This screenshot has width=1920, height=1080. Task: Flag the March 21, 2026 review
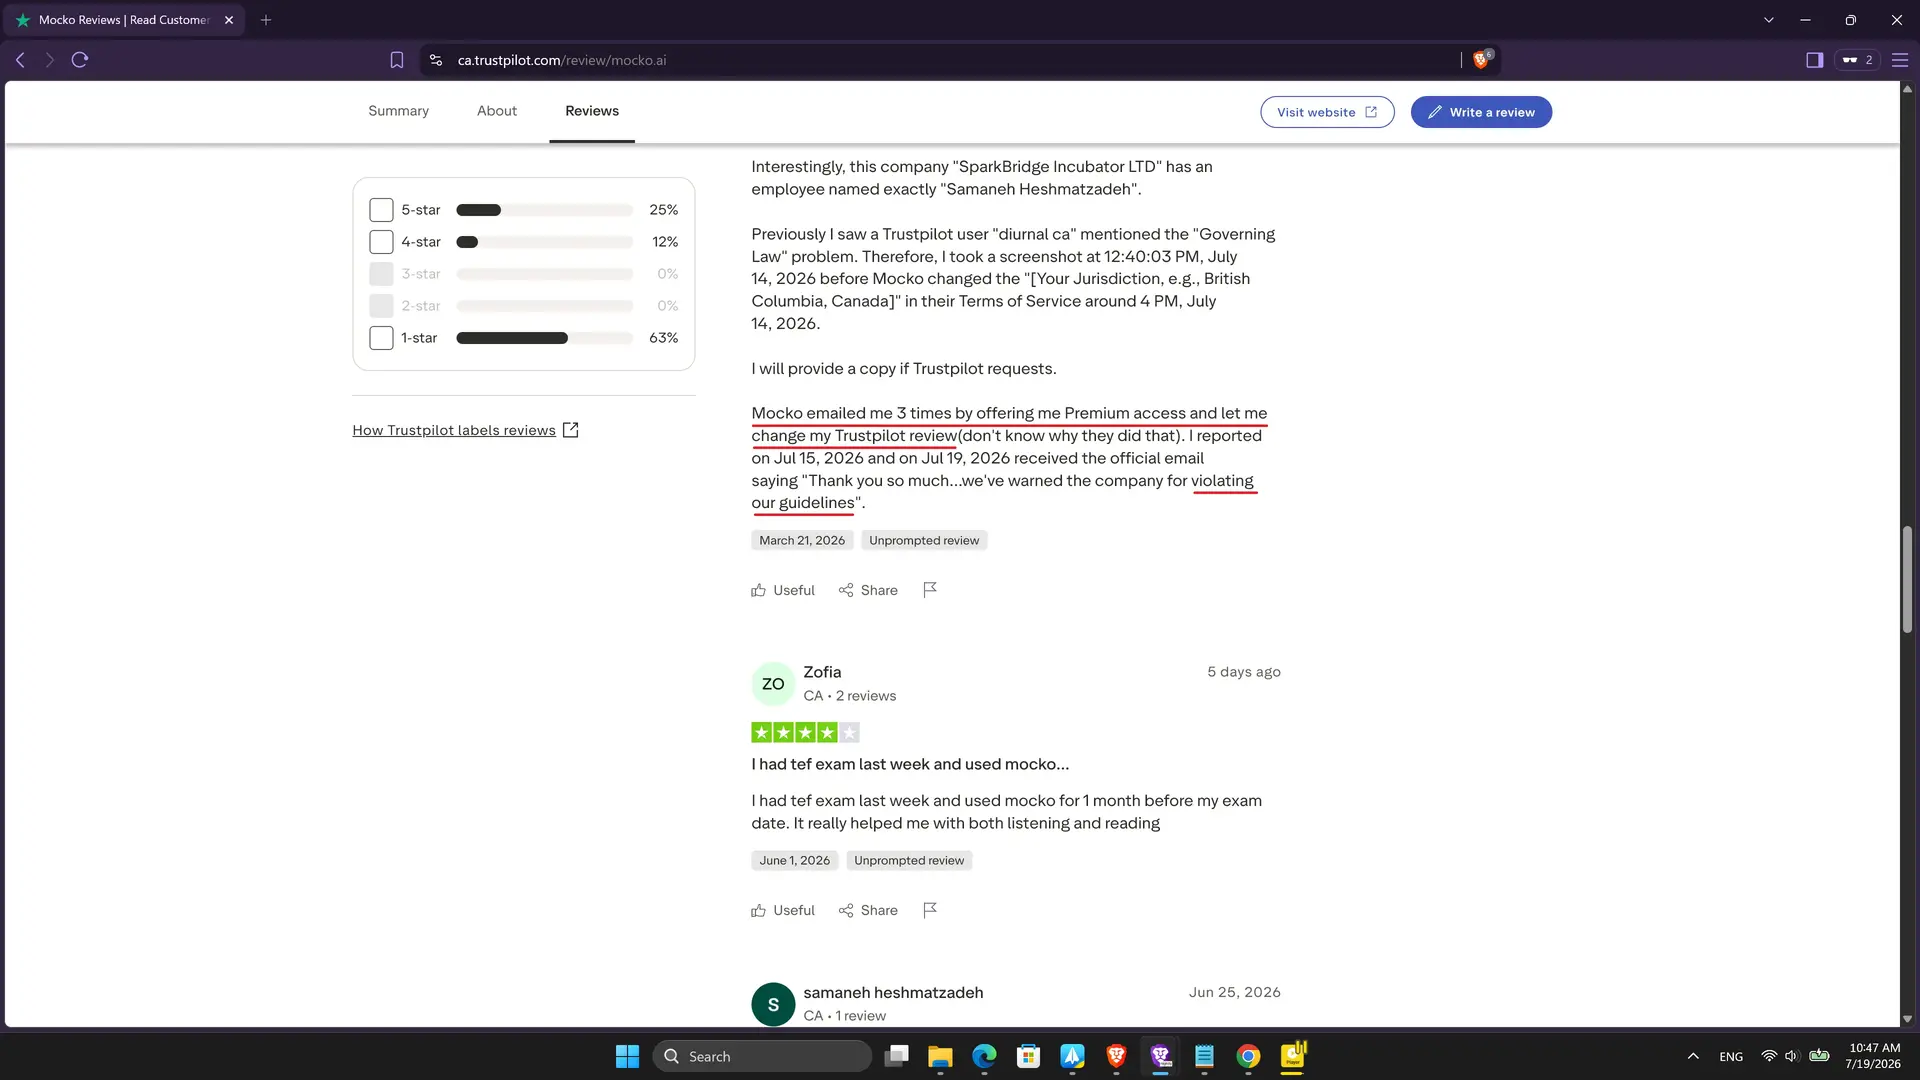click(930, 590)
